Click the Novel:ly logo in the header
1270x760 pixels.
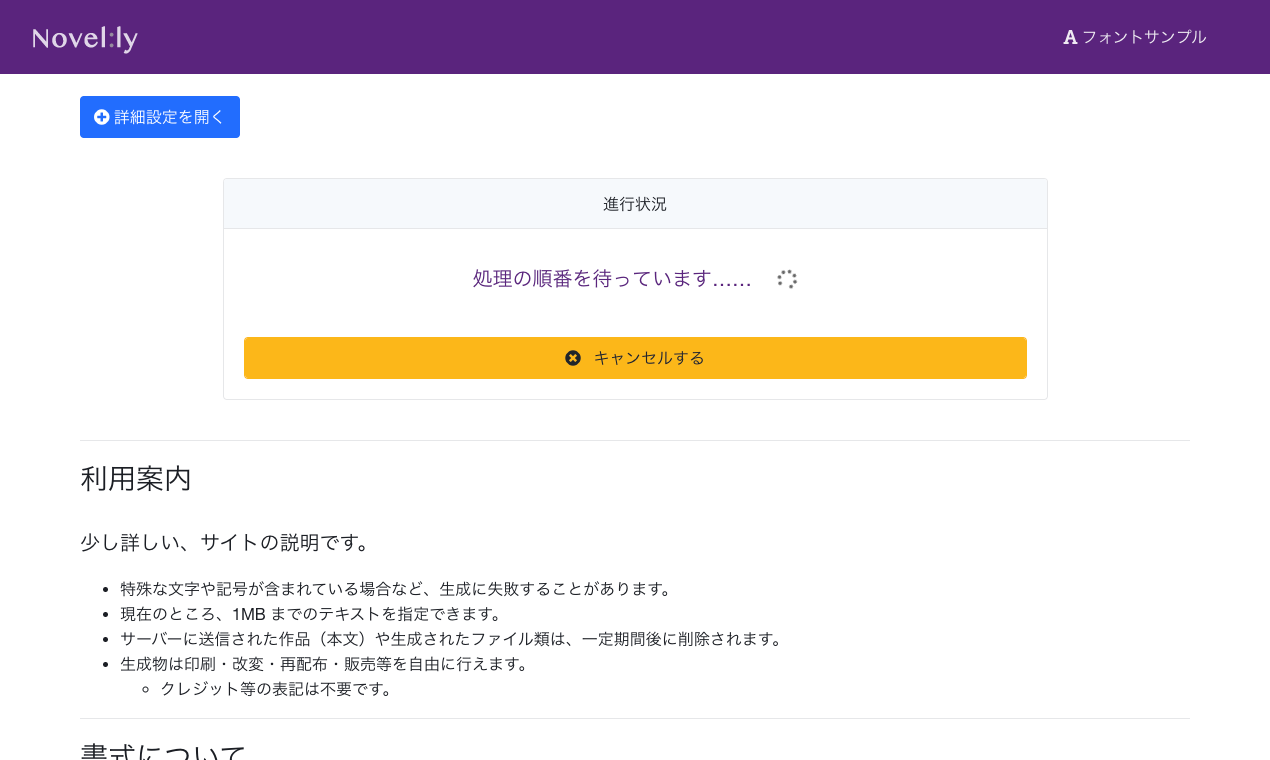coord(84,37)
